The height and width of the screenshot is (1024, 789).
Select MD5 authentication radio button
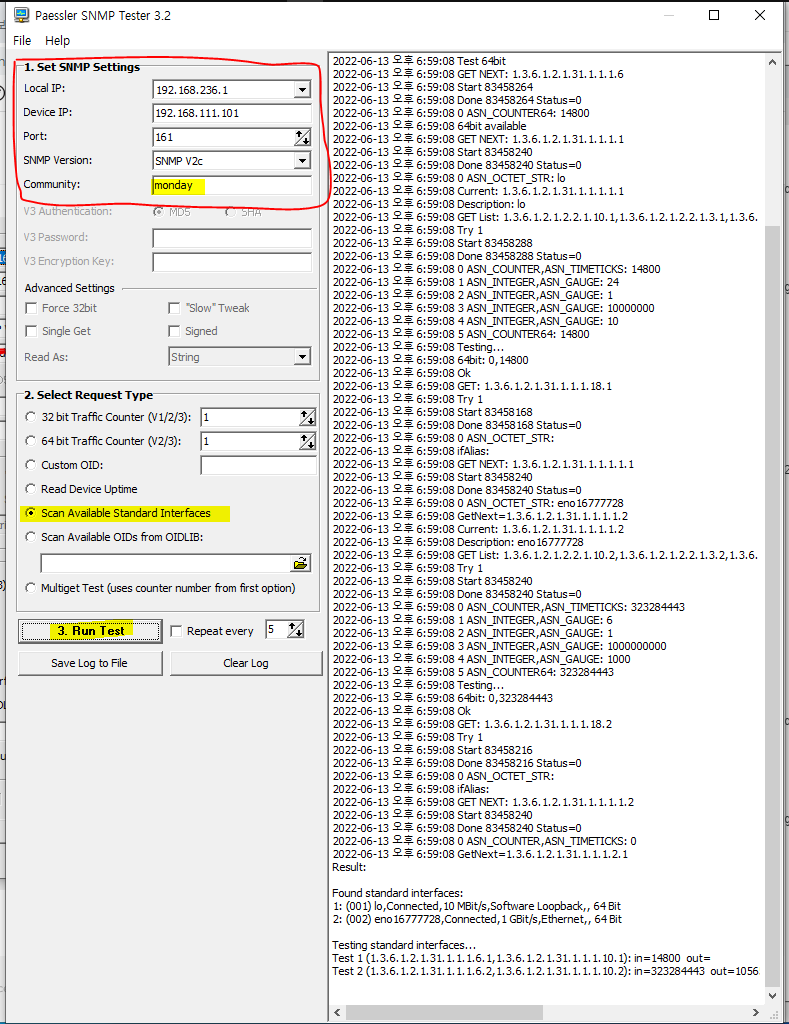[x=158, y=212]
